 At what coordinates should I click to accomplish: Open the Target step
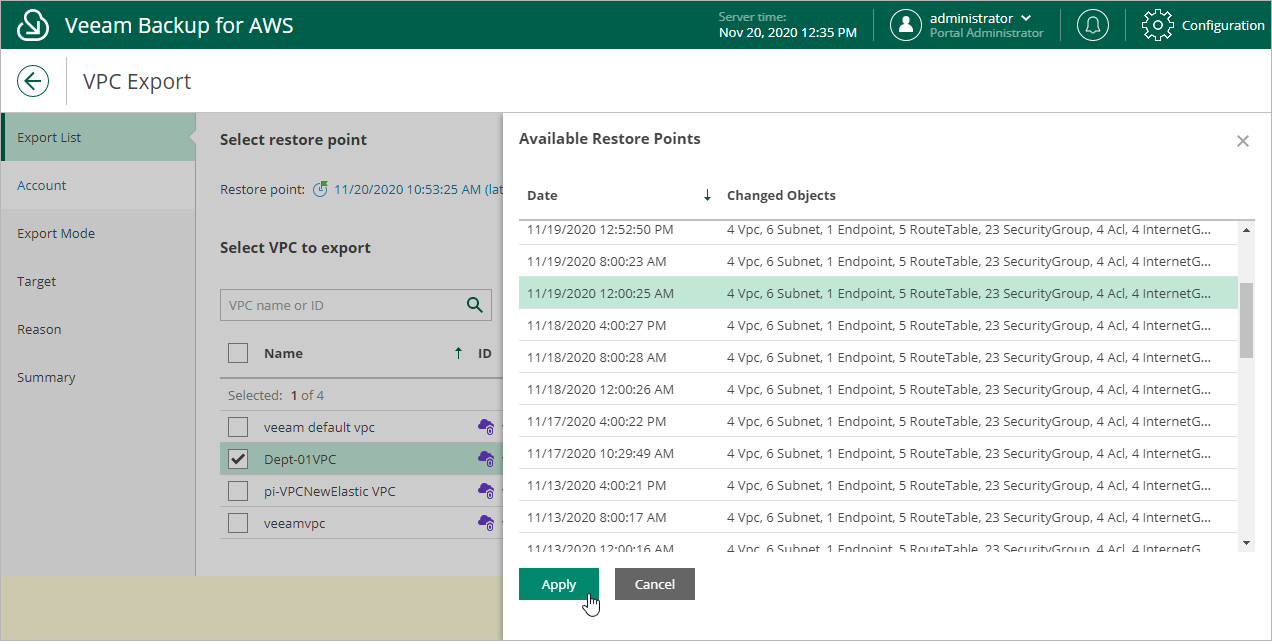98,281
